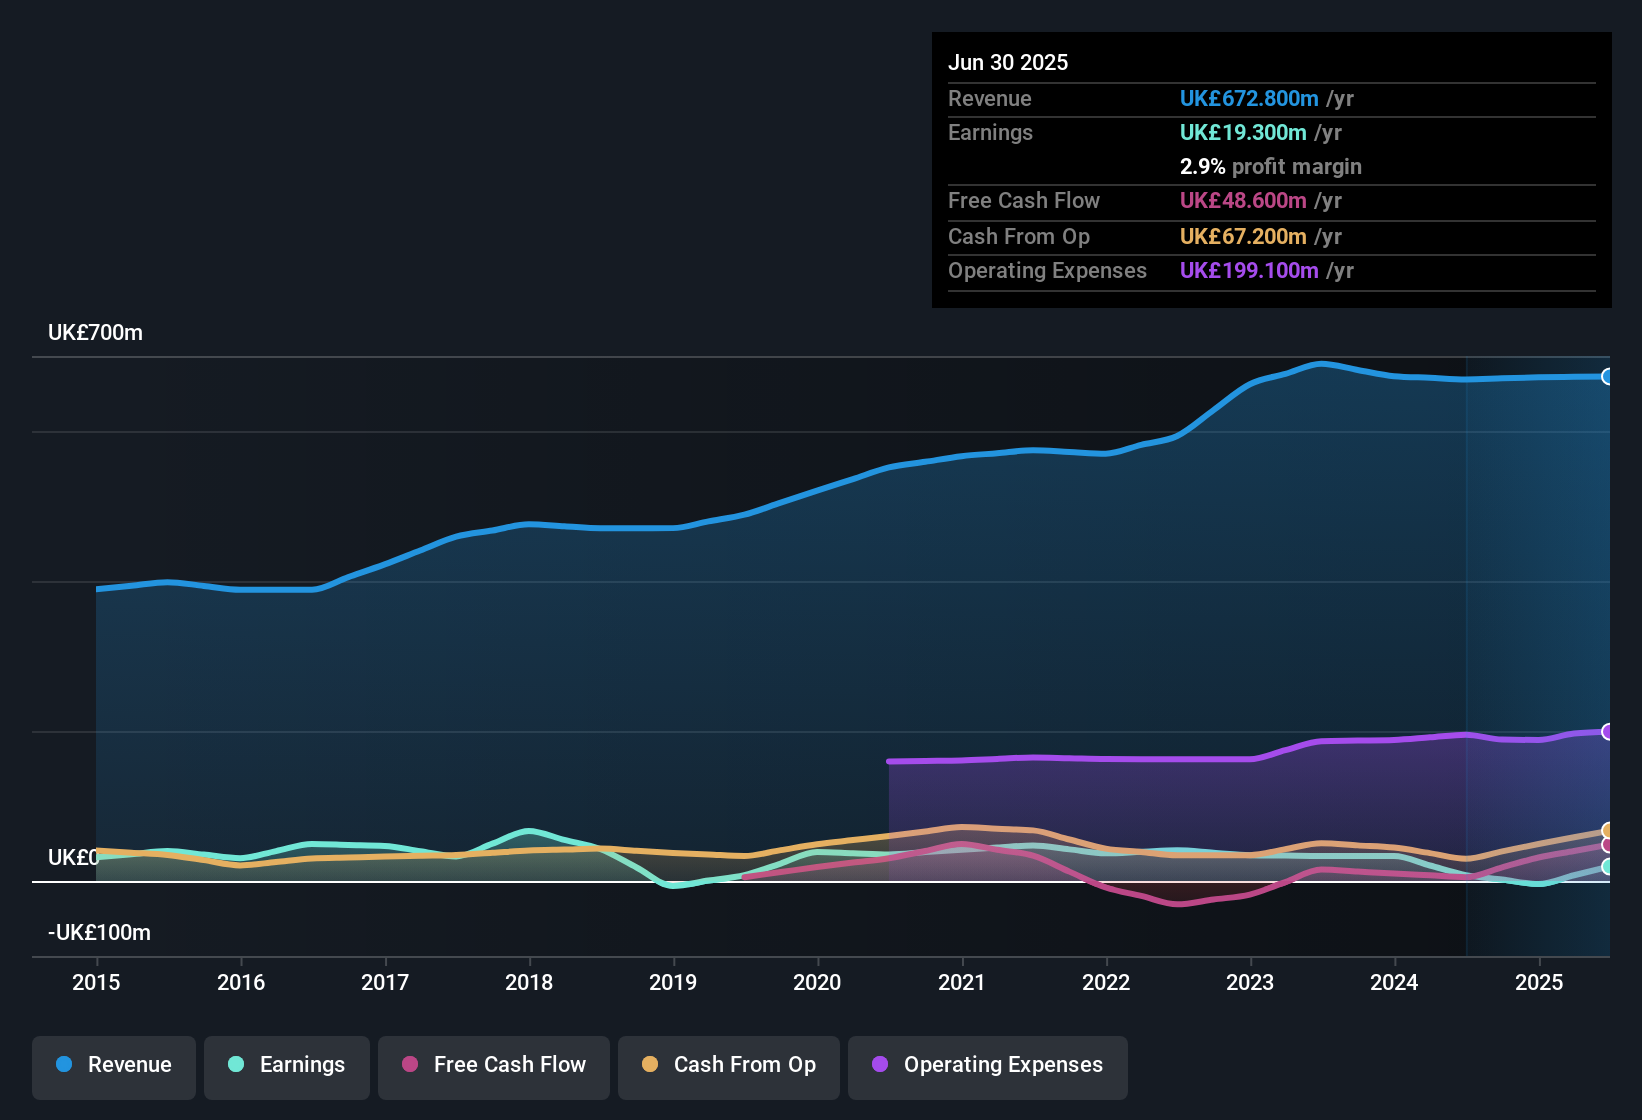Click the purple dot in Operating Expenses legend
1642x1120 pixels.
(880, 1065)
